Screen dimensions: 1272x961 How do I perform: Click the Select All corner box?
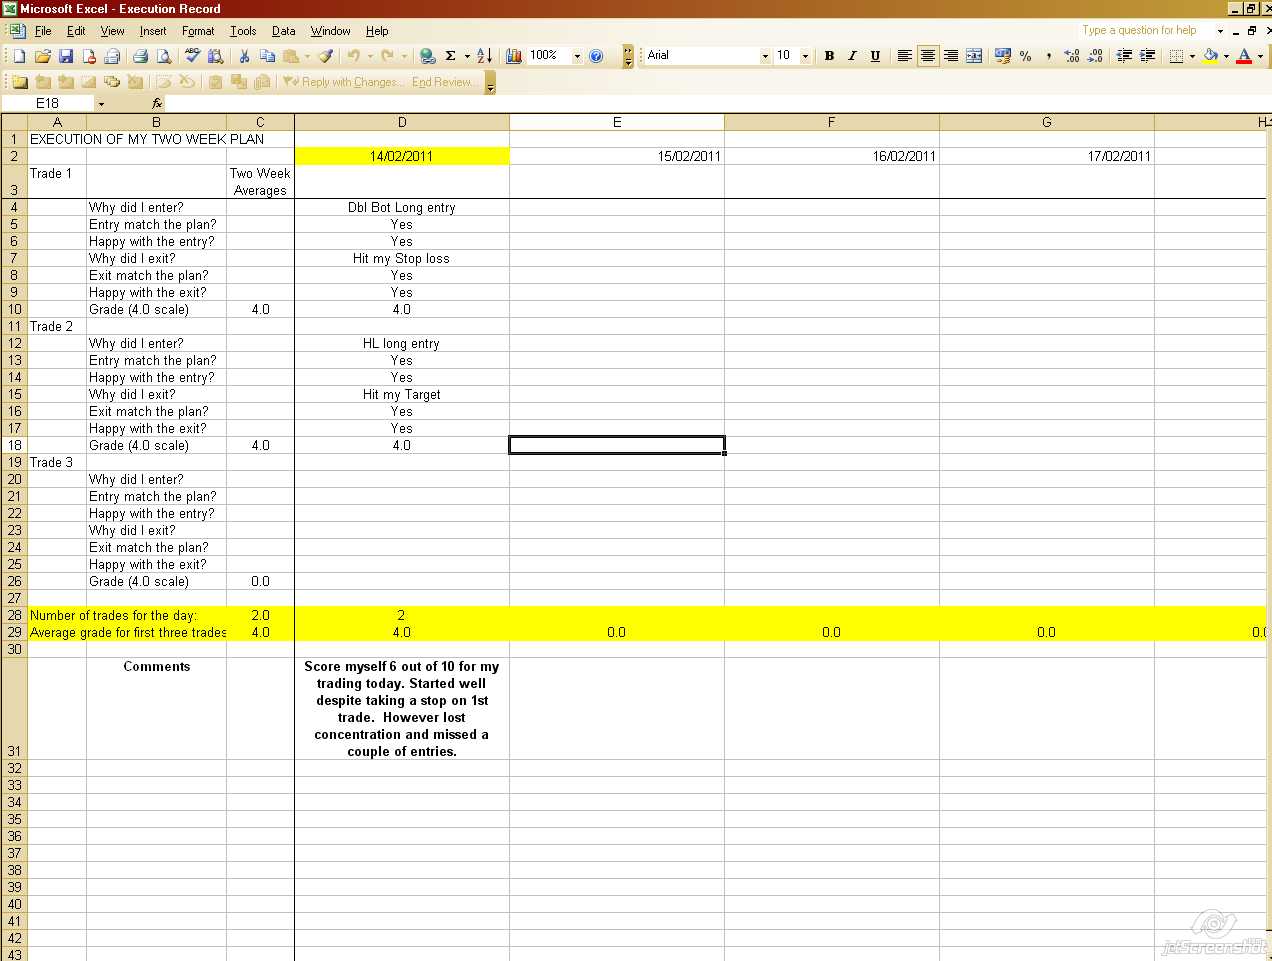[14, 122]
